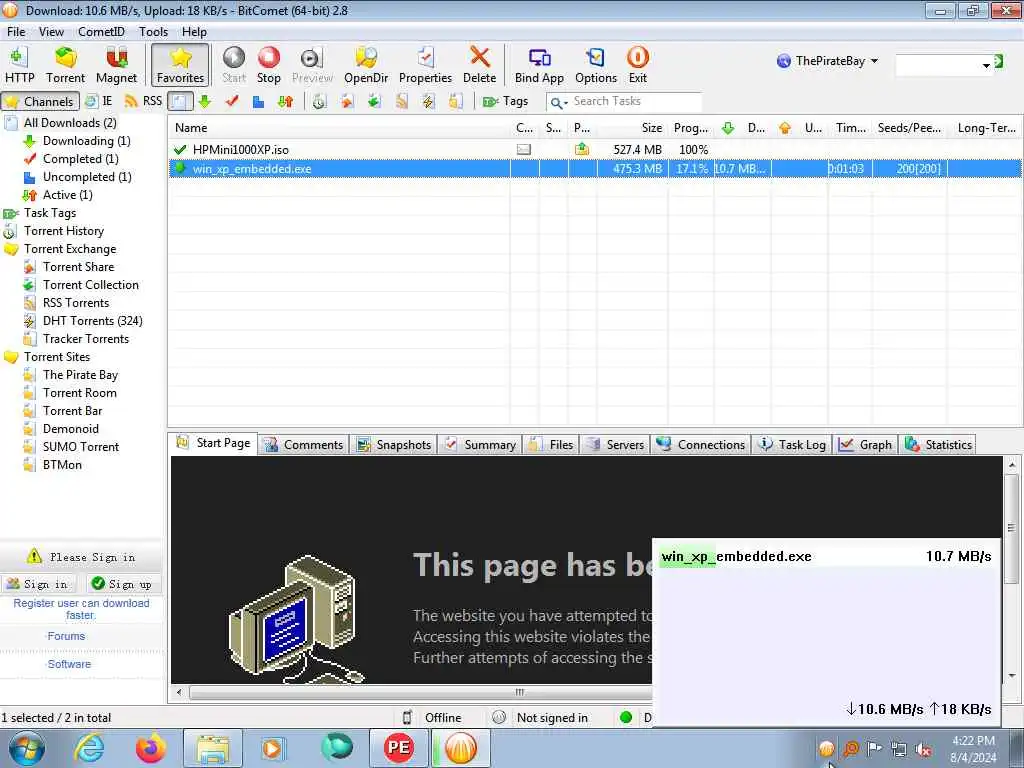1024x768 pixels.
Task: Click the RSS channel button
Action: tap(143, 101)
